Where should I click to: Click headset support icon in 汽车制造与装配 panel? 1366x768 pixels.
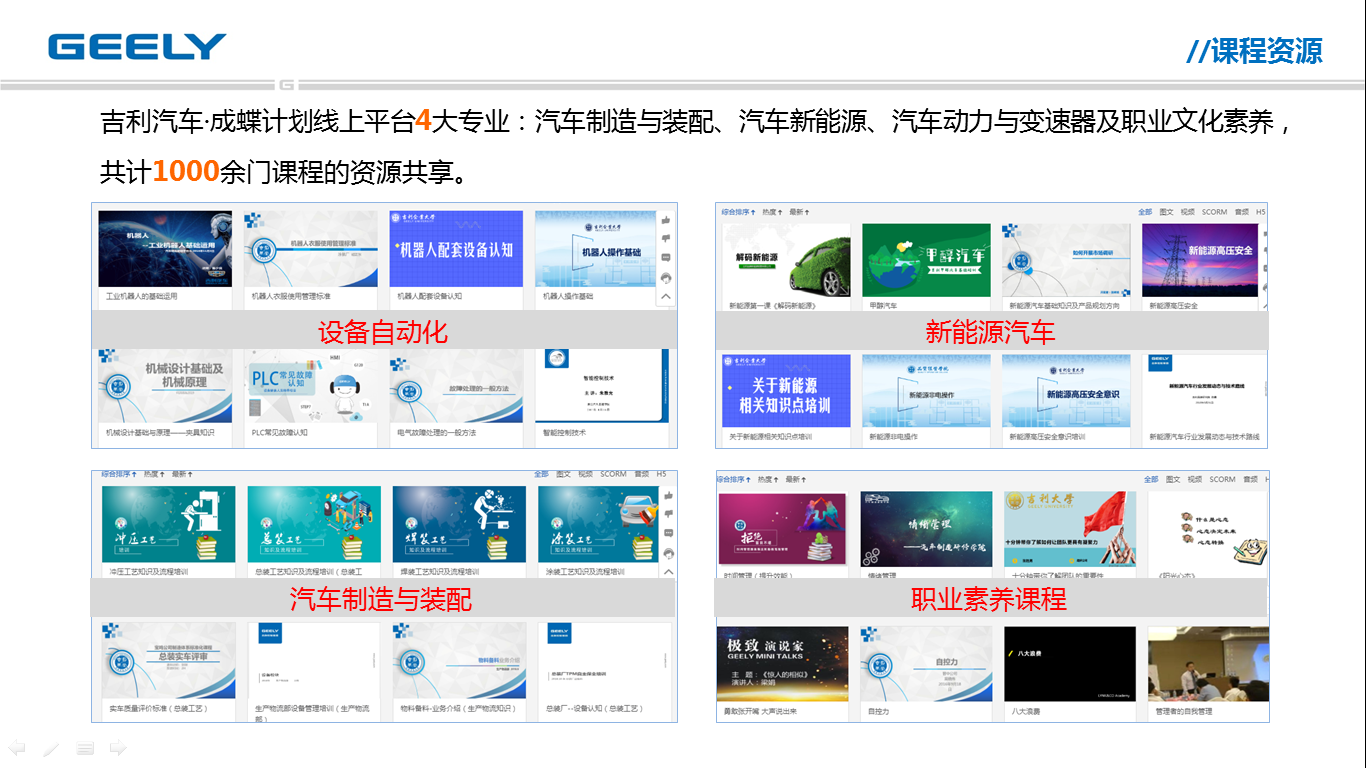[x=668, y=553]
